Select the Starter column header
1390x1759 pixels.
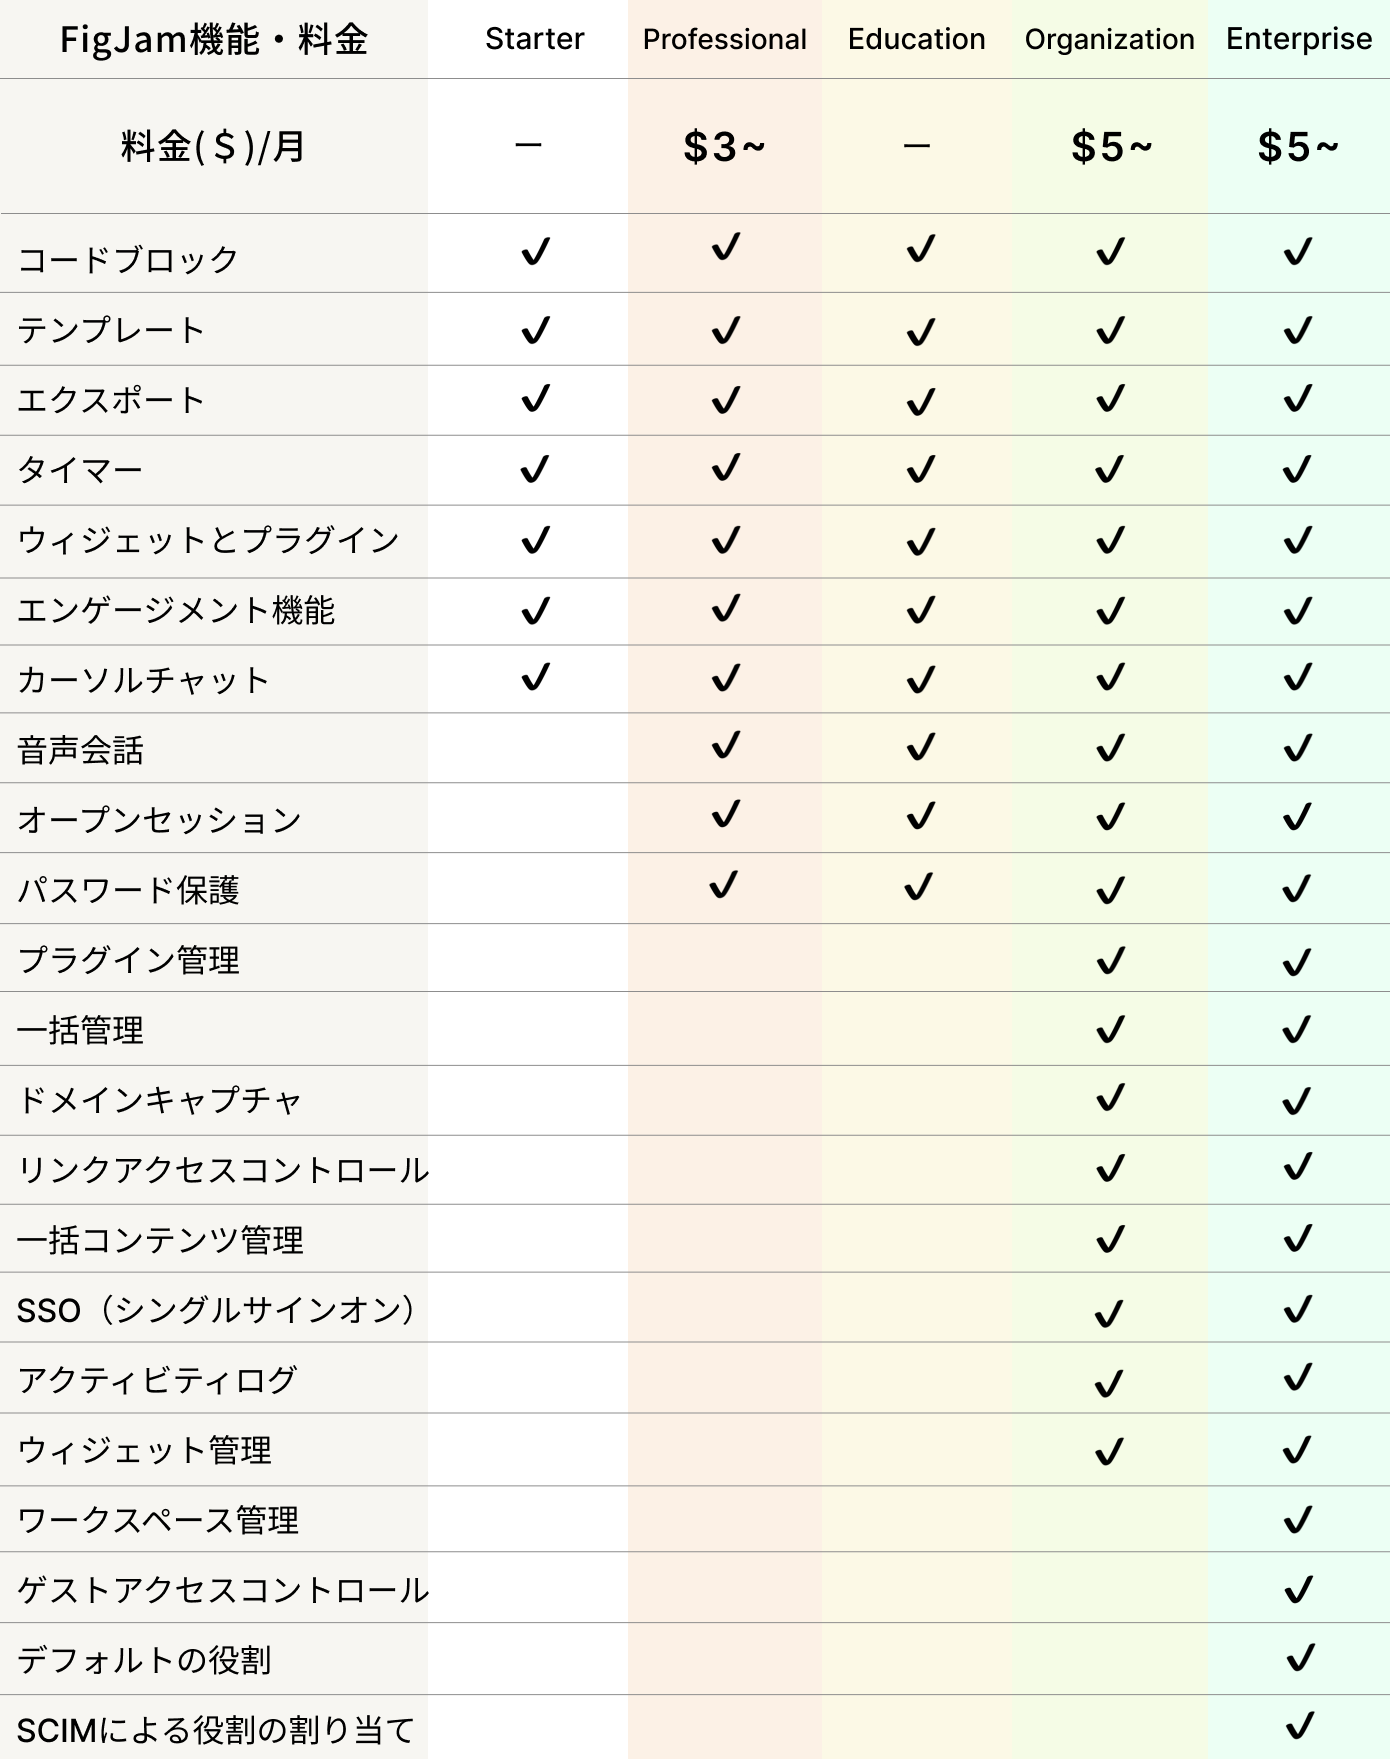[534, 39]
